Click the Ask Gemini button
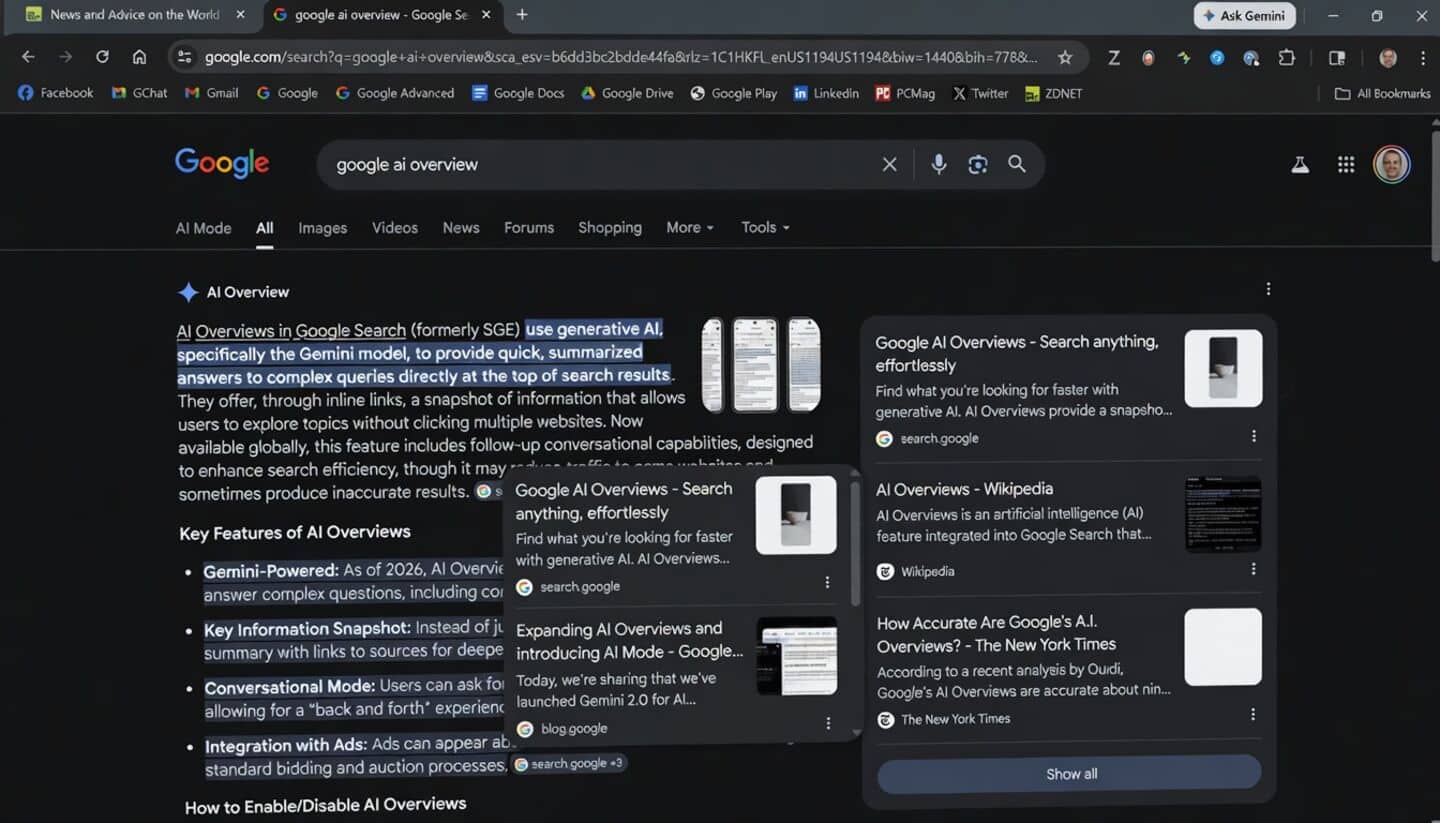This screenshot has width=1440, height=823. pyautogui.click(x=1244, y=15)
